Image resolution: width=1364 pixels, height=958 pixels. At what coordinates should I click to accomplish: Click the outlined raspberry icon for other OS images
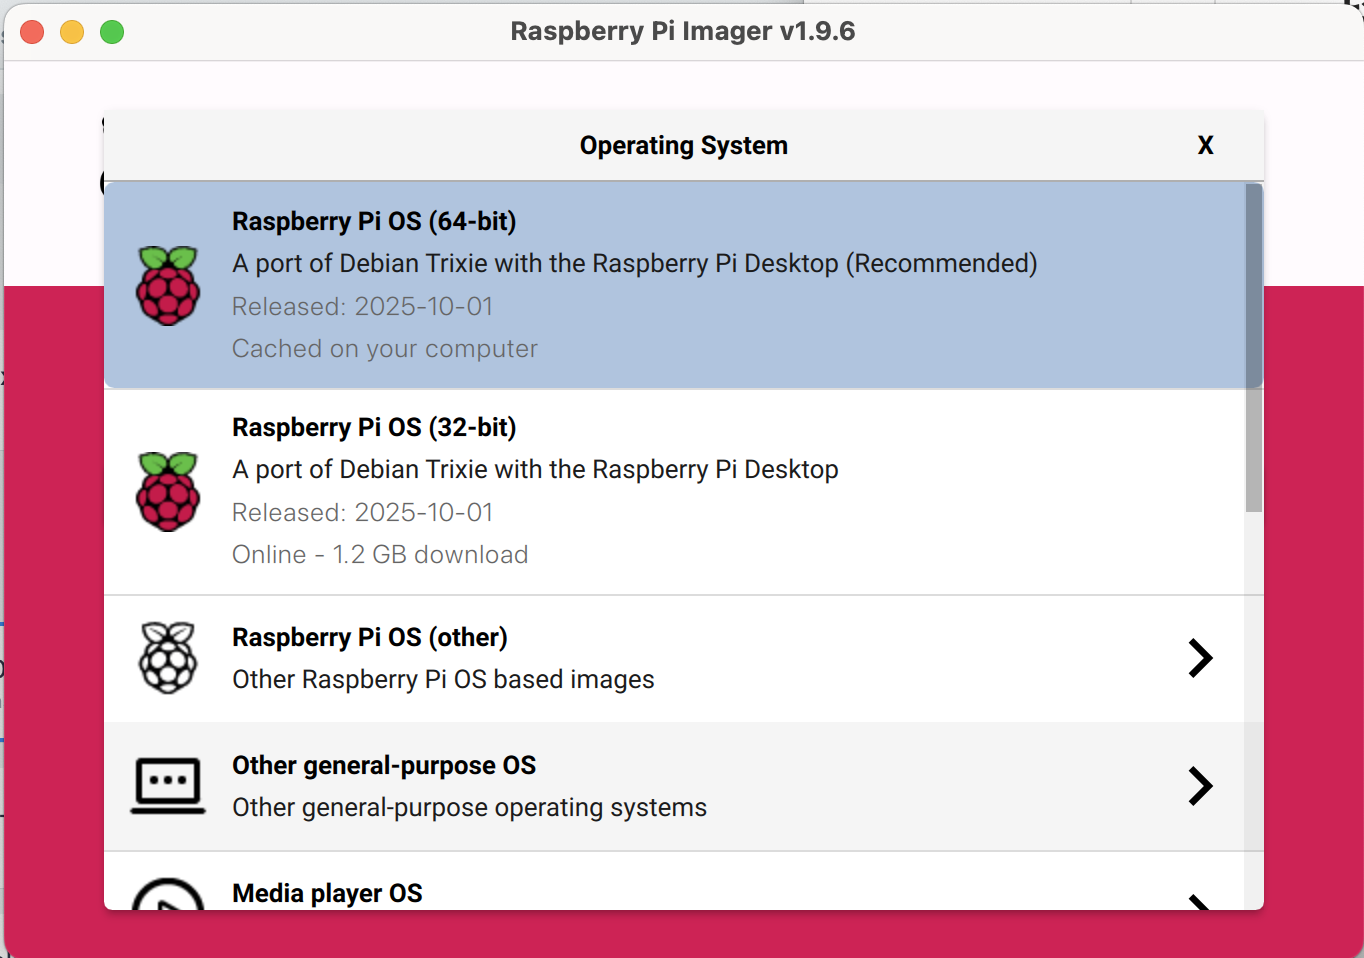[x=169, y=658]
